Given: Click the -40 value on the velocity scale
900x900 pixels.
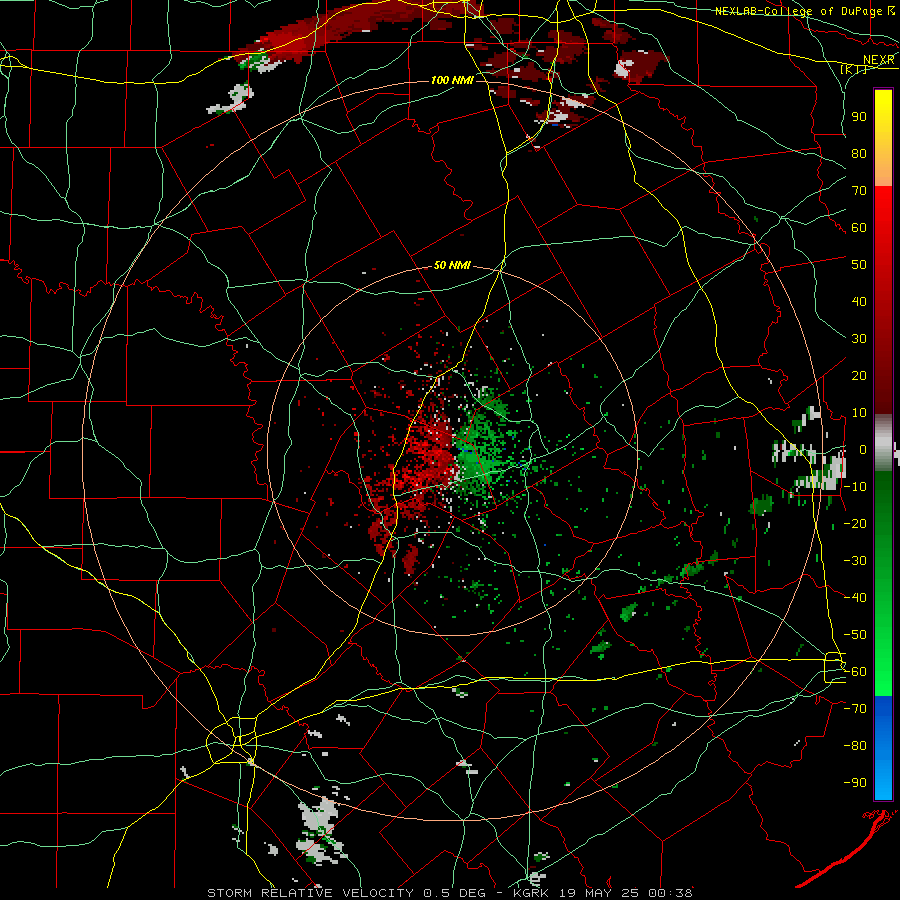Looking at the screenshot, I should point(855,598).
